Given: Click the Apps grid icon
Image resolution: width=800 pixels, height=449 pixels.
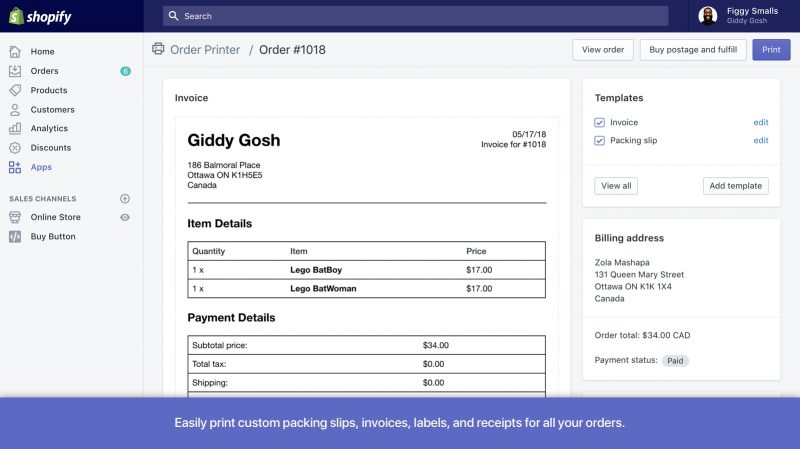Looking at the screenshot, I should 15,167.
